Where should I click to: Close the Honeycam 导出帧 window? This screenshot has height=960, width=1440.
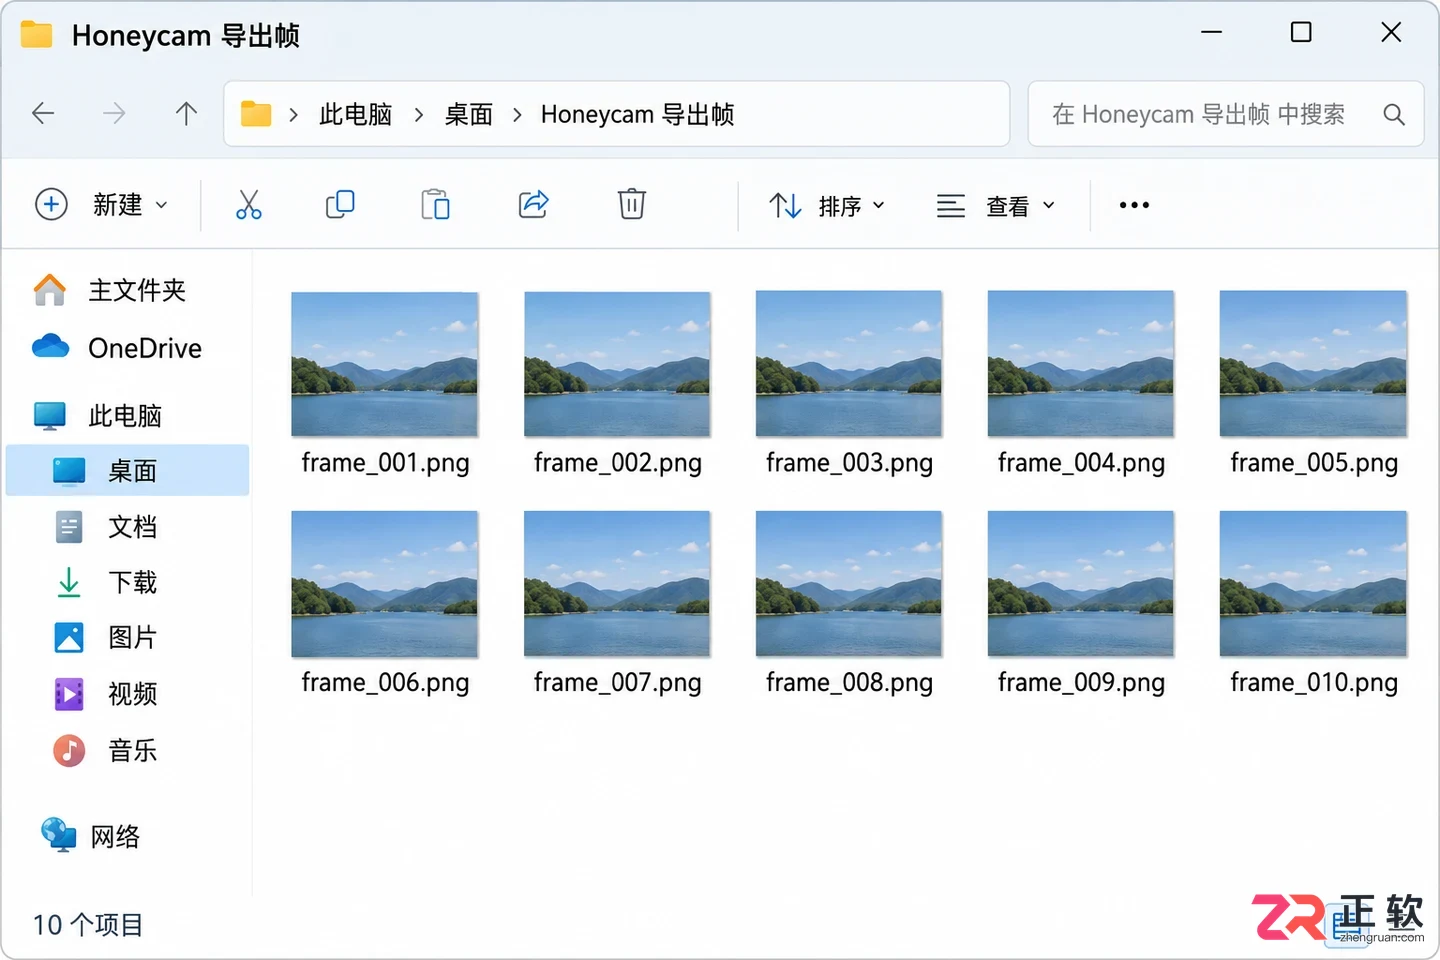tap(1391, 33)
